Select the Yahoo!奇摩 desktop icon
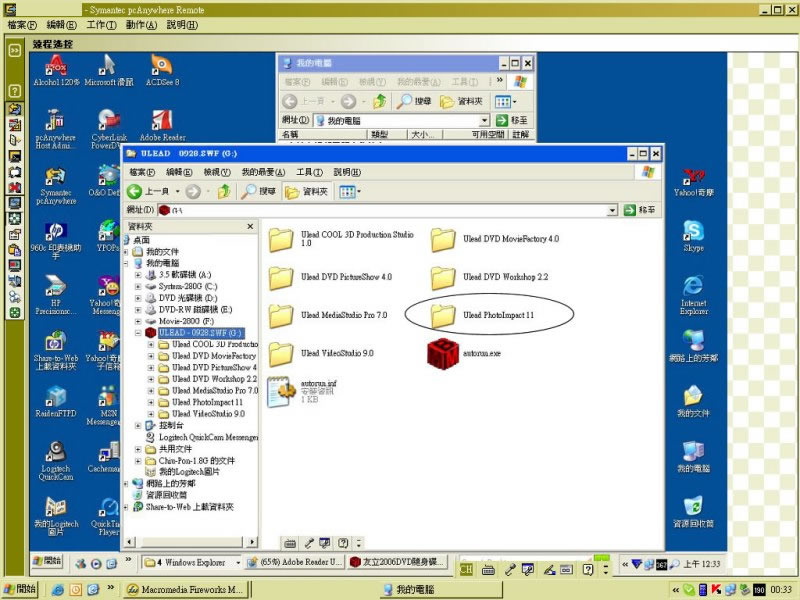The image size is (800, 600). (x=693, y=182)
